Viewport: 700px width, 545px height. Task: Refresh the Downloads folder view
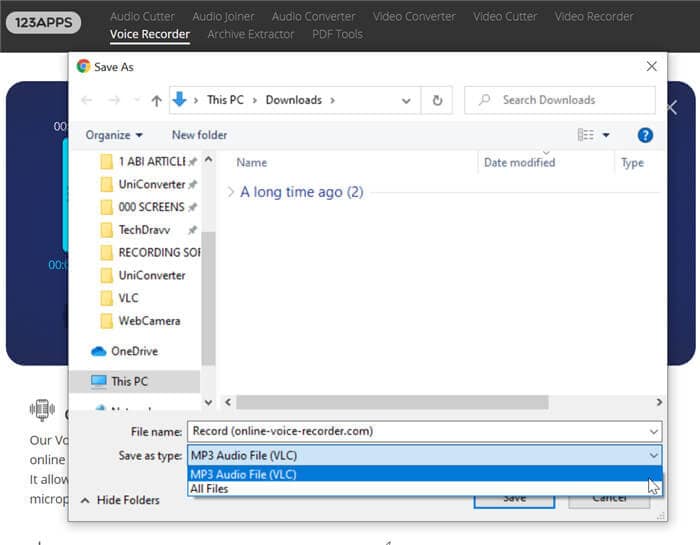click(x=437, y=100)
